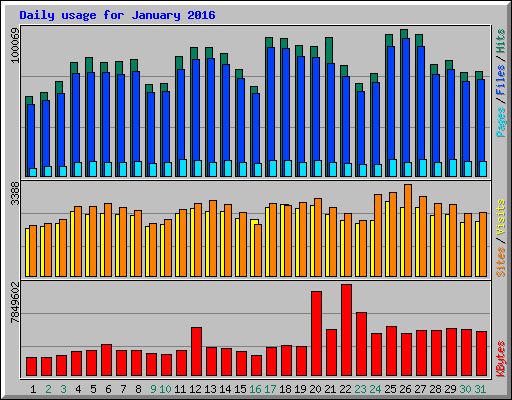Click the orange Sites bar for day 24
512x400 pixels.
(x=378, y=235)
